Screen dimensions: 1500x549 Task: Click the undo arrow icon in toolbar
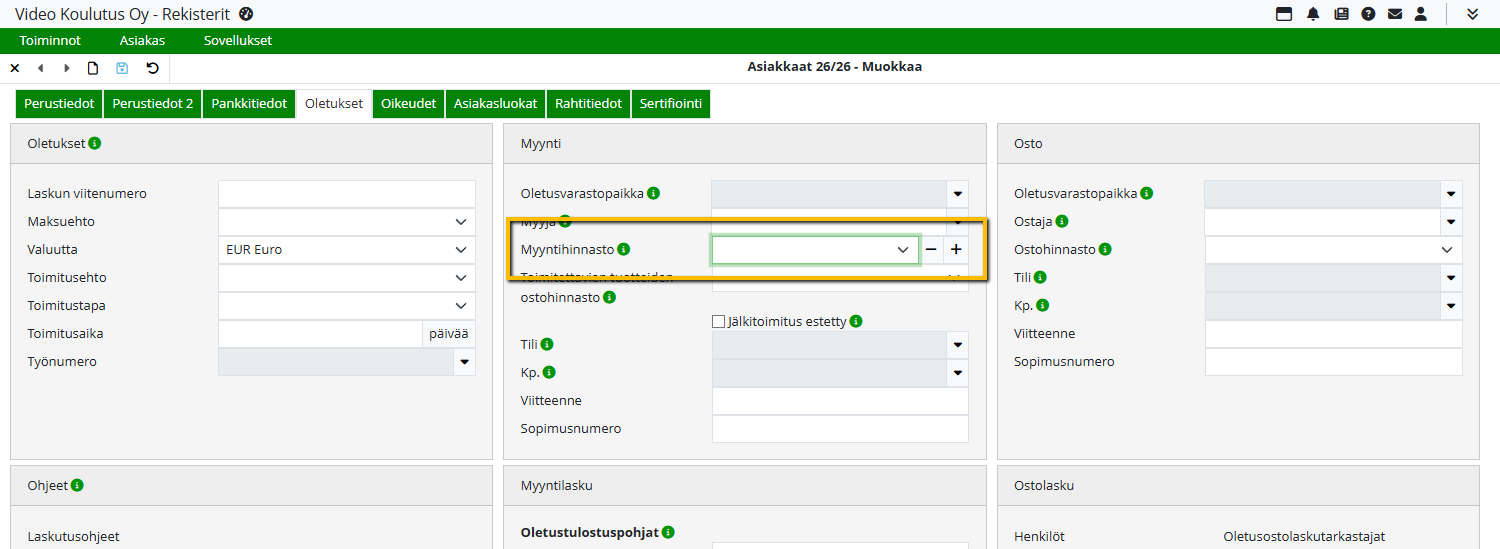[152, 68]
